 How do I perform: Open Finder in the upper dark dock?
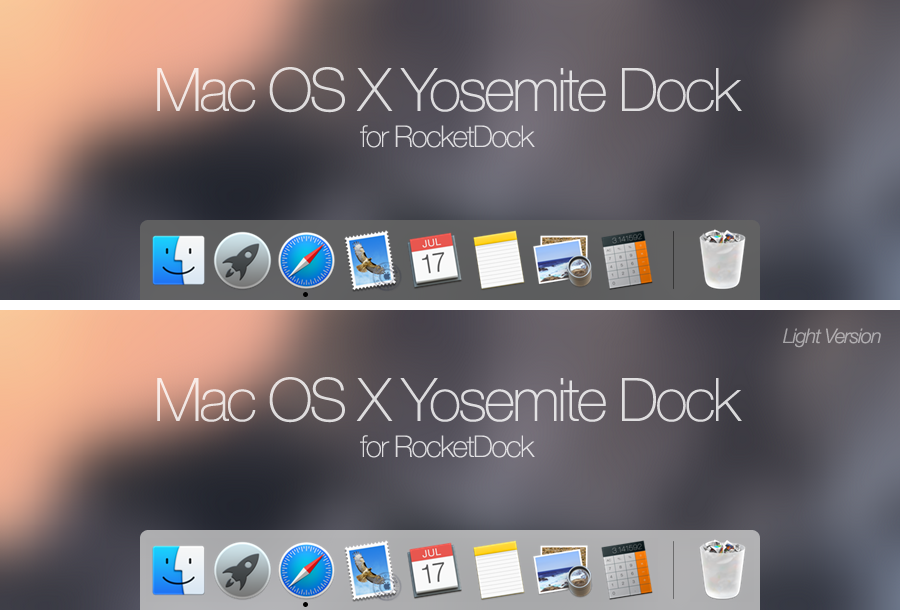click(x=179, y=260)
